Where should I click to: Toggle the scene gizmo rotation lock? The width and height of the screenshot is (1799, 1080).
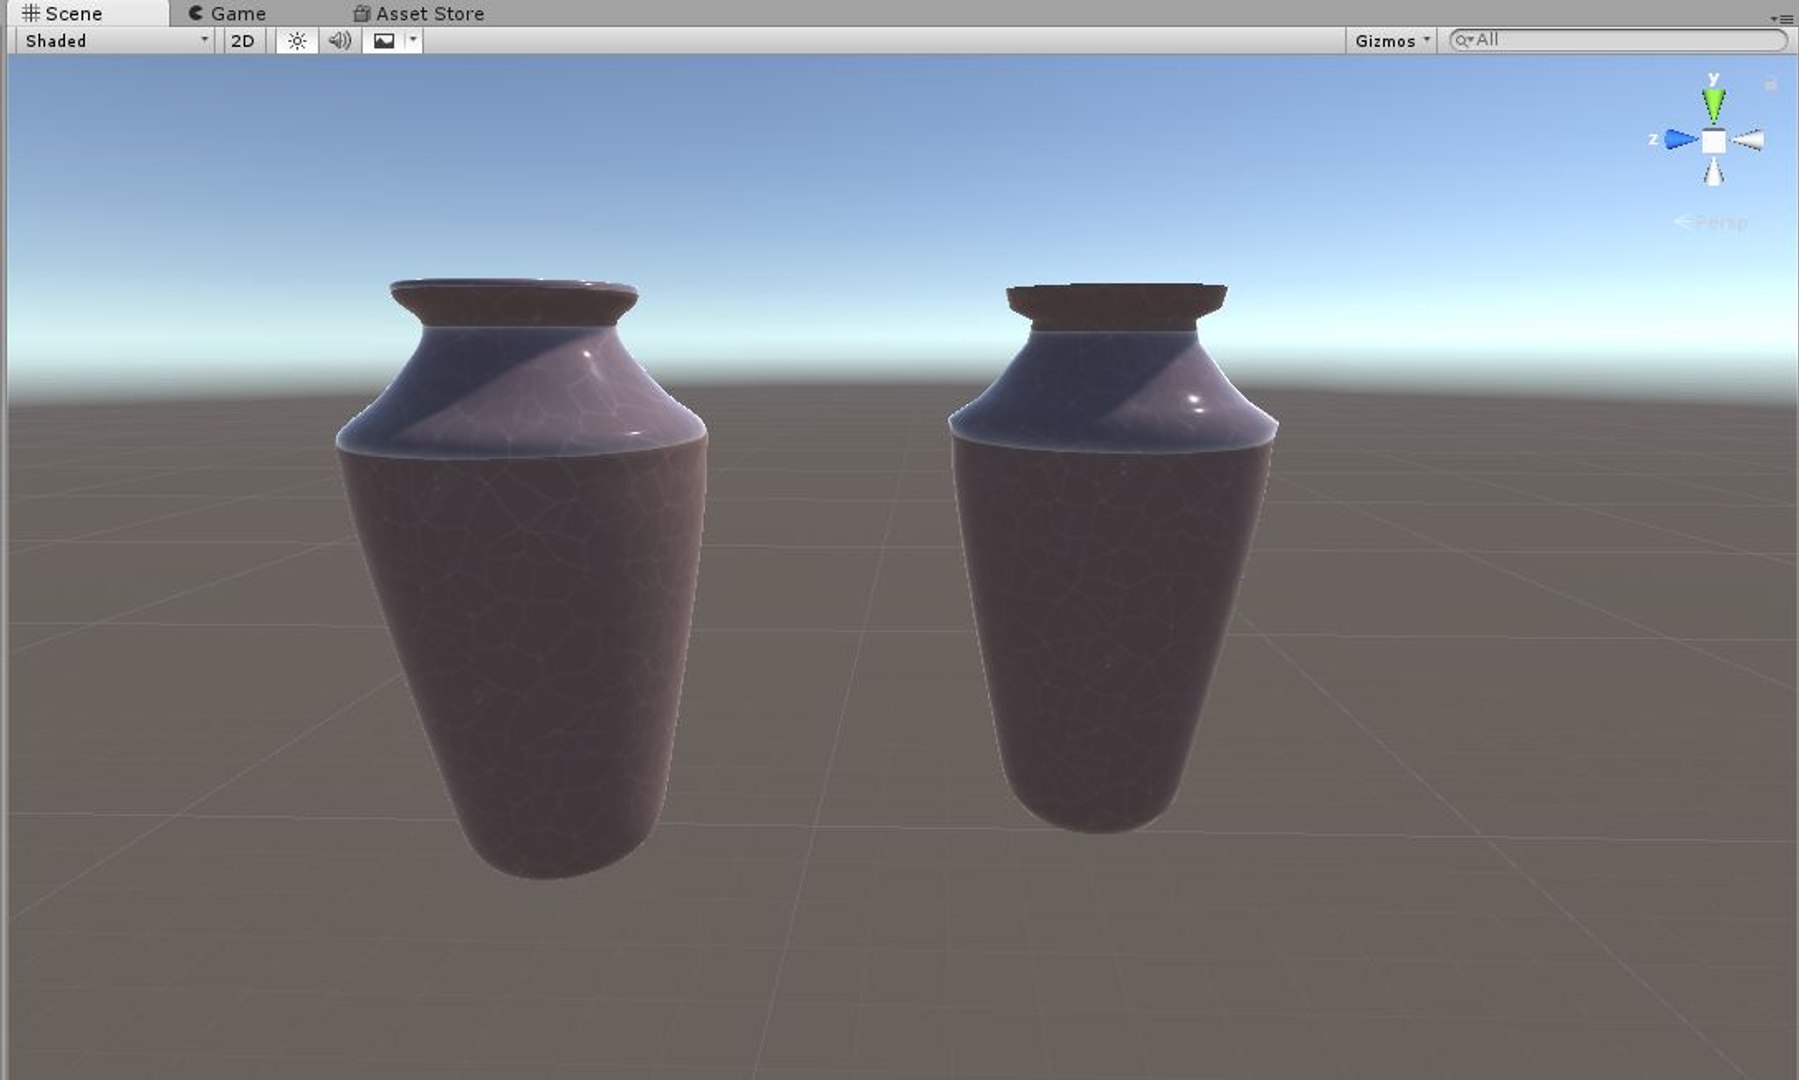coord(1771,85)
